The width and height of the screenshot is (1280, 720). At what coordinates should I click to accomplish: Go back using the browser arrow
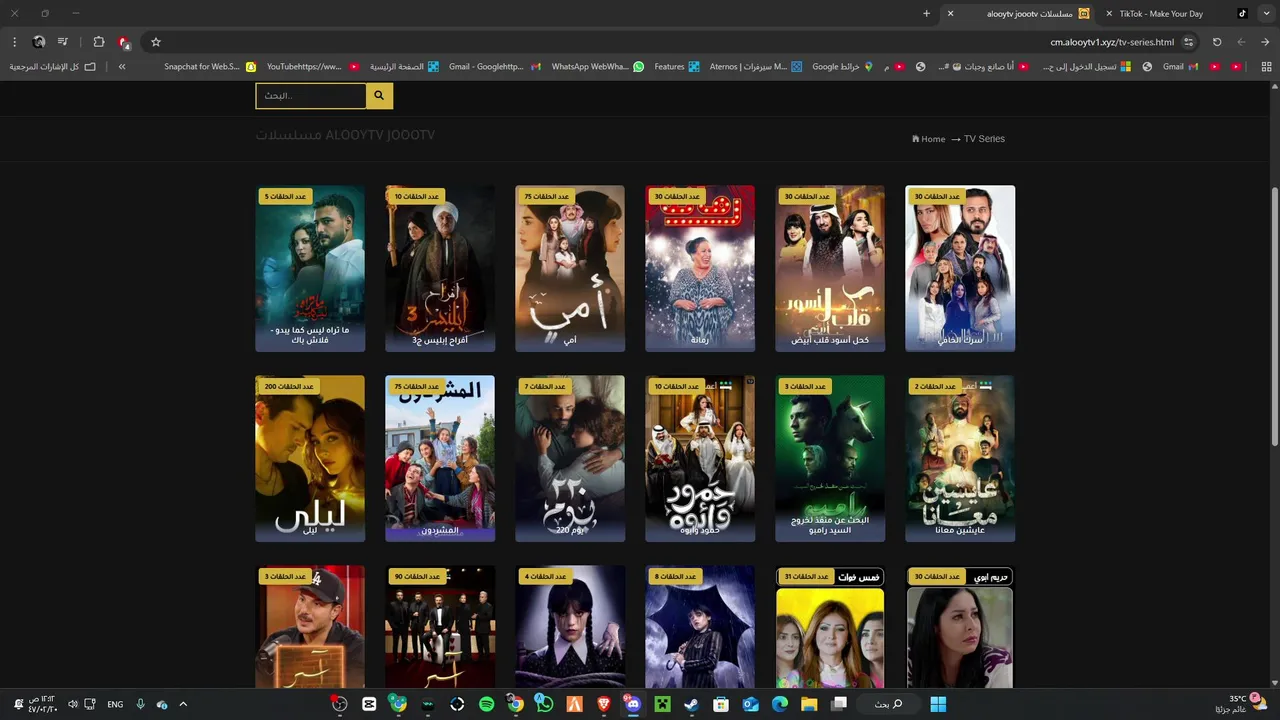pos(1265,42)
